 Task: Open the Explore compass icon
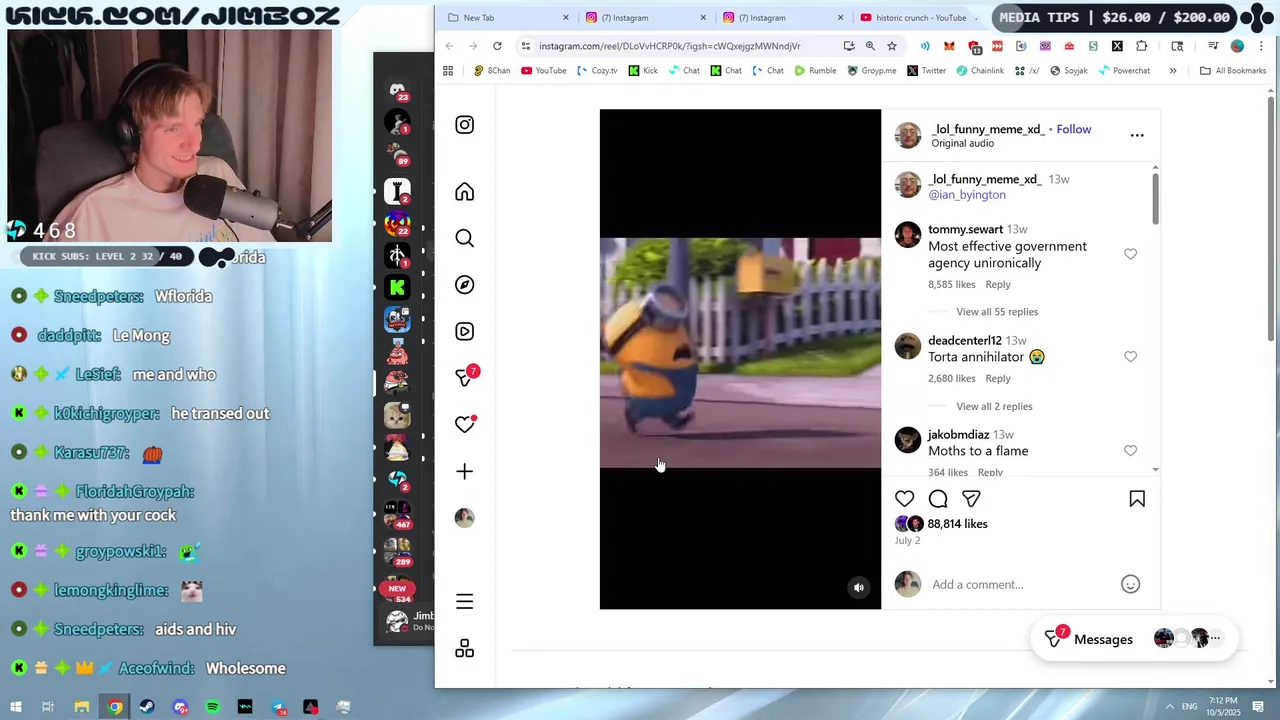tap(464, 285)
